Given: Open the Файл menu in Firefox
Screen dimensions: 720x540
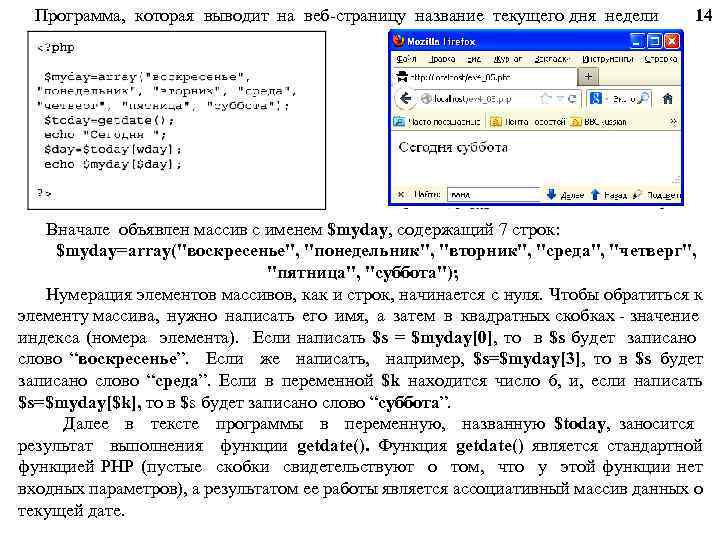Looking at the screenshot, I should pos(406,59).
